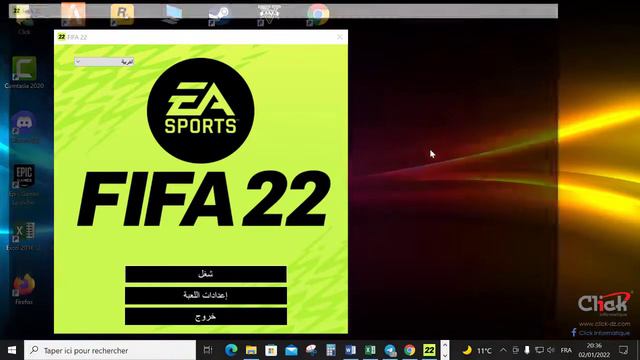Open Word from taskbar
The height and width of the screenshot is (360, 640).
point(350,350)
